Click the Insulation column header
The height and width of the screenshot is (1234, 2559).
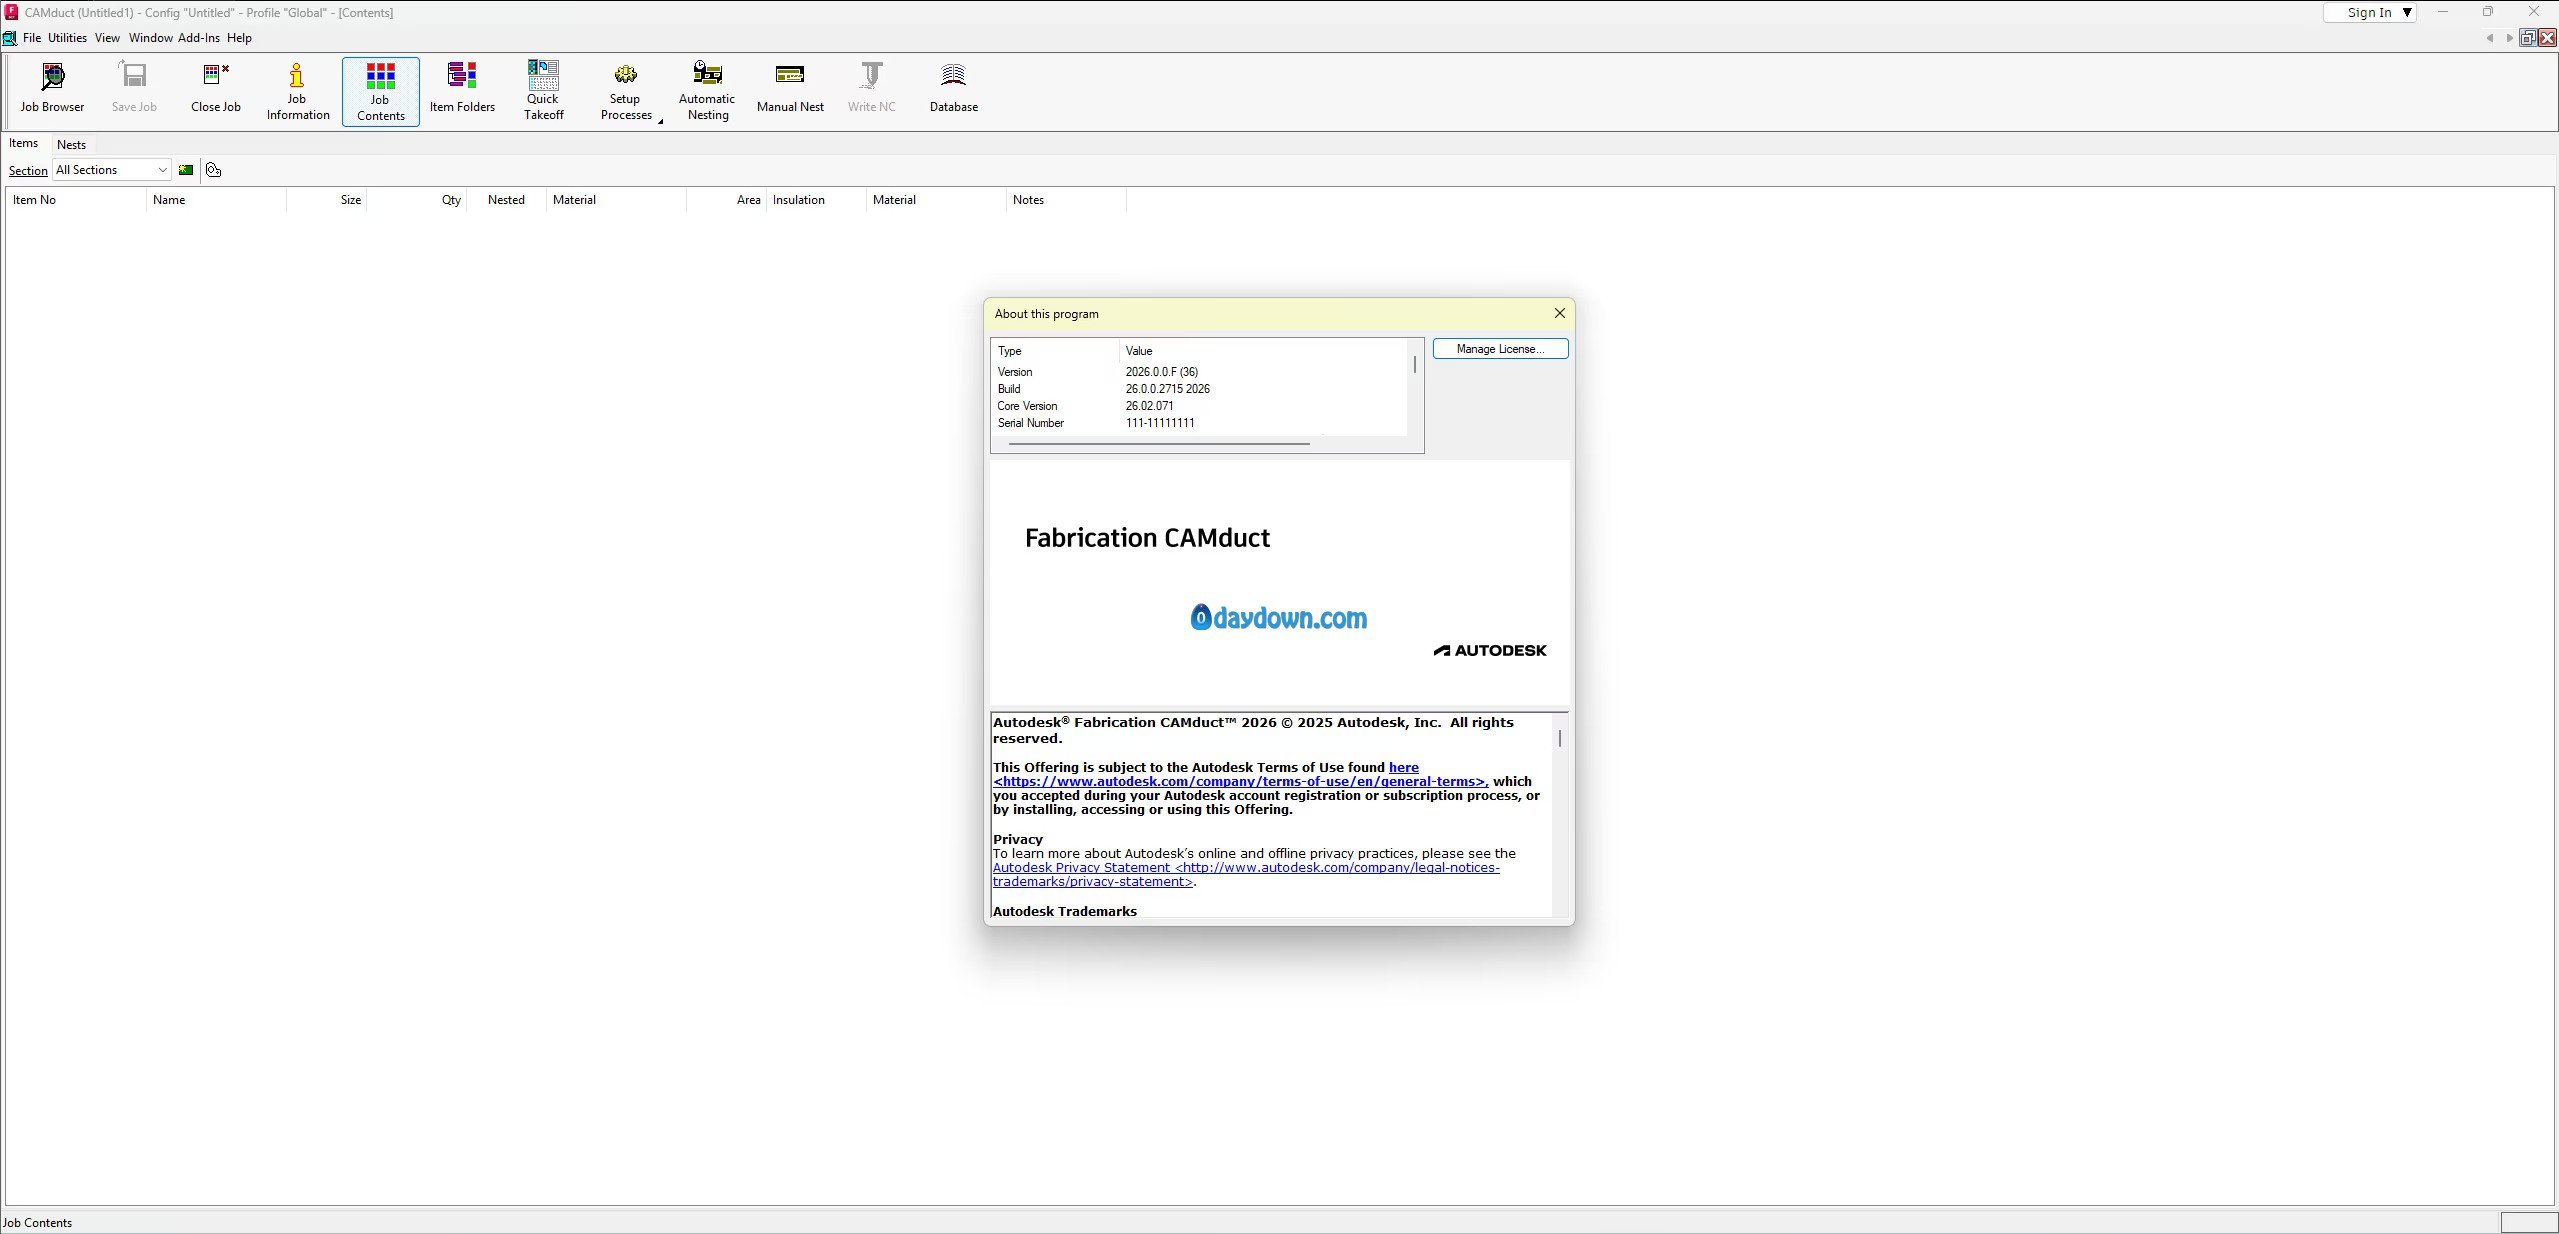[x=816, y=200]
